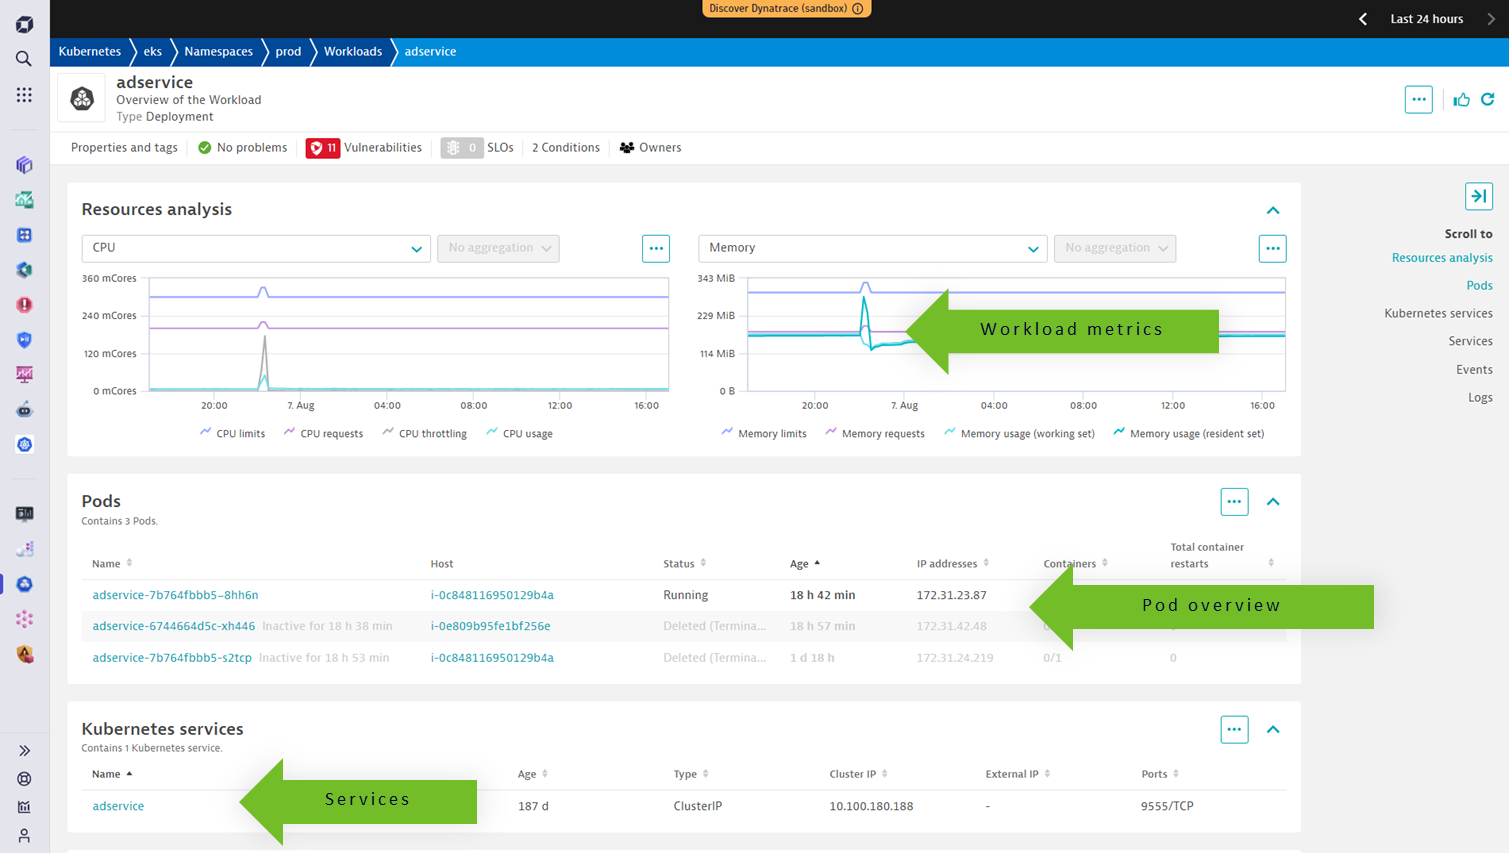This screenshot has width=1509, height=853.
Task: Open pod adservice-6744664d5c-xh446
Action: click(174, 626)
